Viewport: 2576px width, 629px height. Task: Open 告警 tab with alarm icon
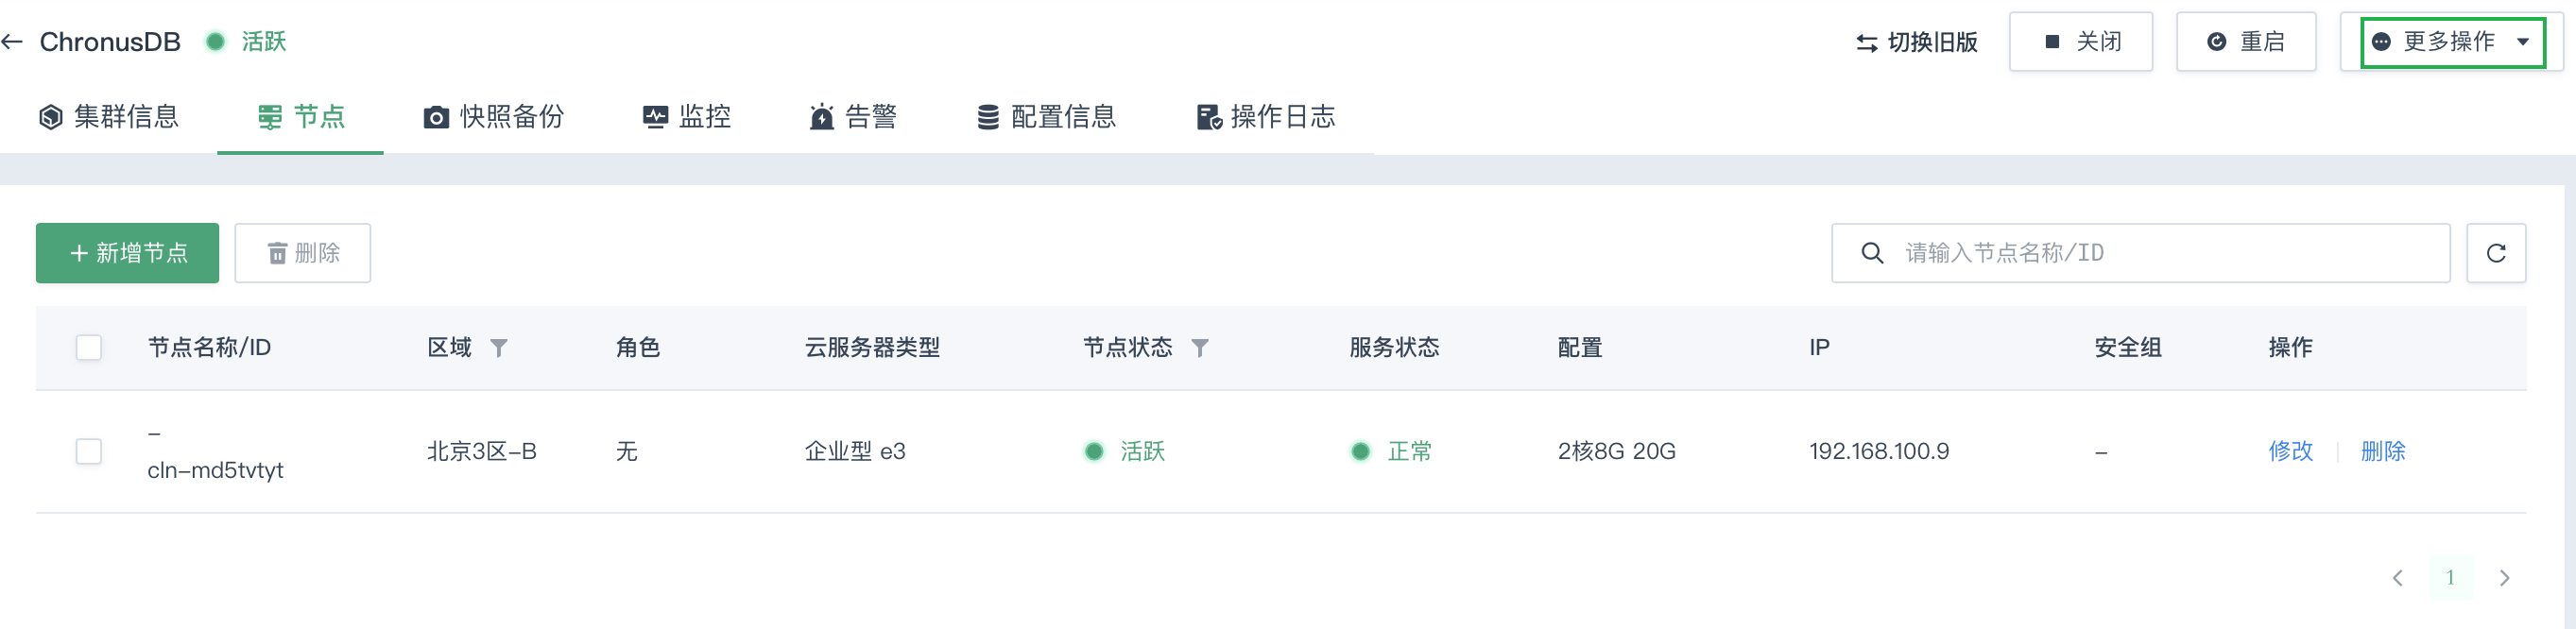coord(853,117)
